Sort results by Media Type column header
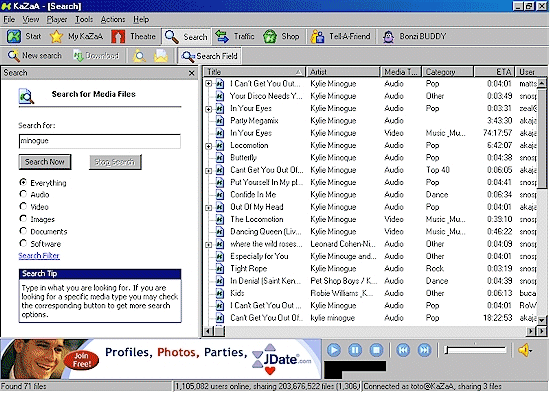The height and width of the screenshot is (393, 550). (401, 72)
